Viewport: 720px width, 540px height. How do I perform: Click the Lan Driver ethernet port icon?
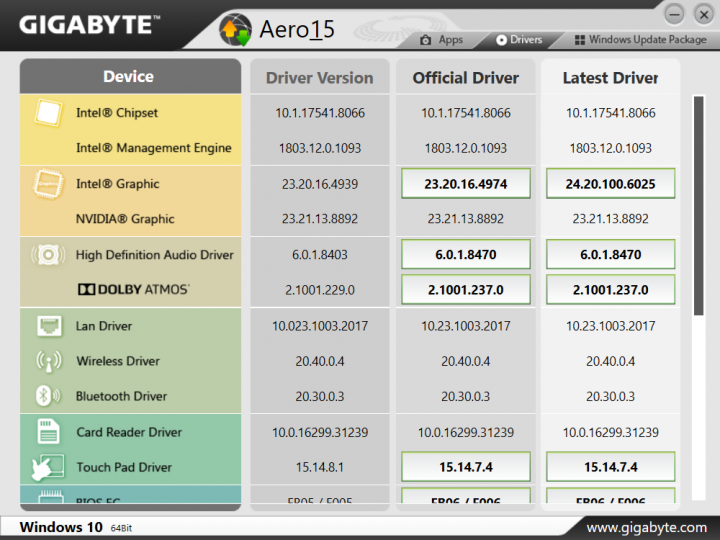[x=49, y=326]
